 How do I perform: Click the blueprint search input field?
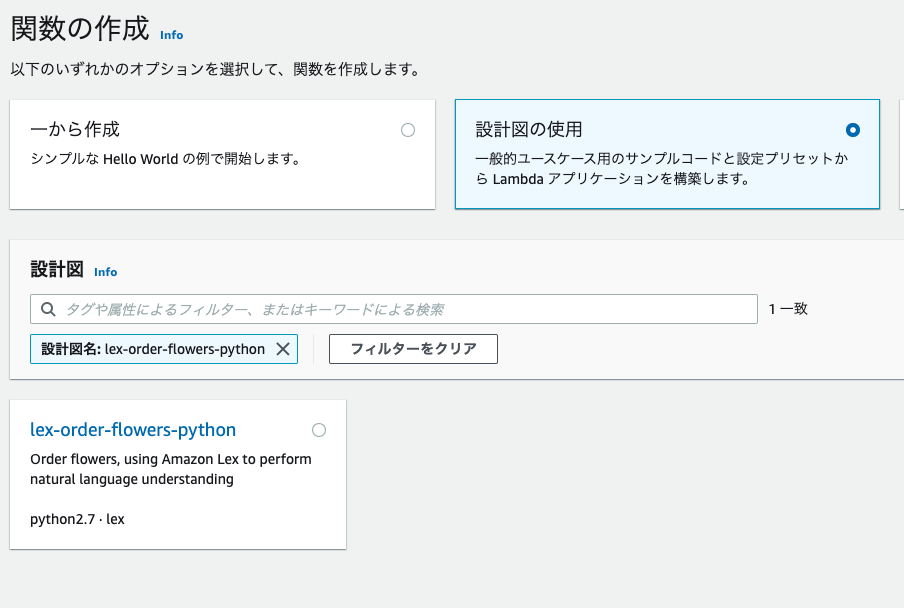(x=394, y=309)
